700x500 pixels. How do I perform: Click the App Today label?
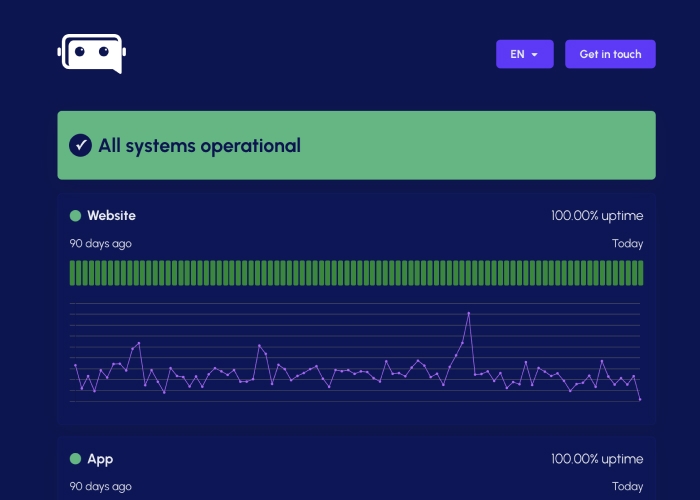627,487
